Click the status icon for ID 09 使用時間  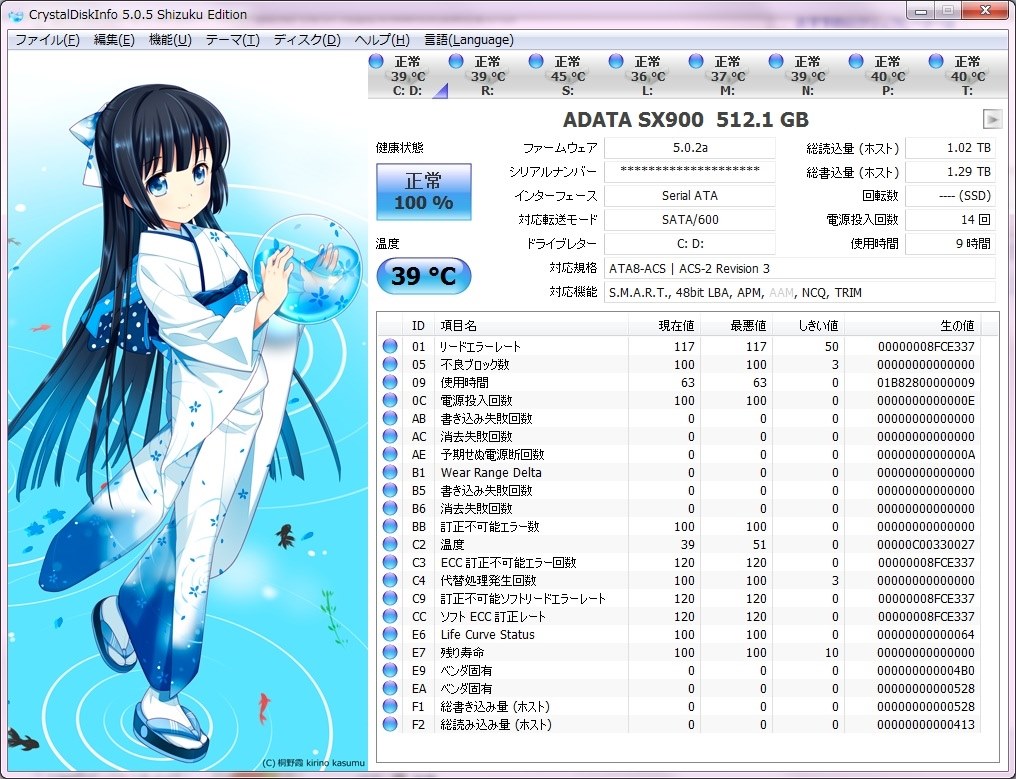pos(390,382)
